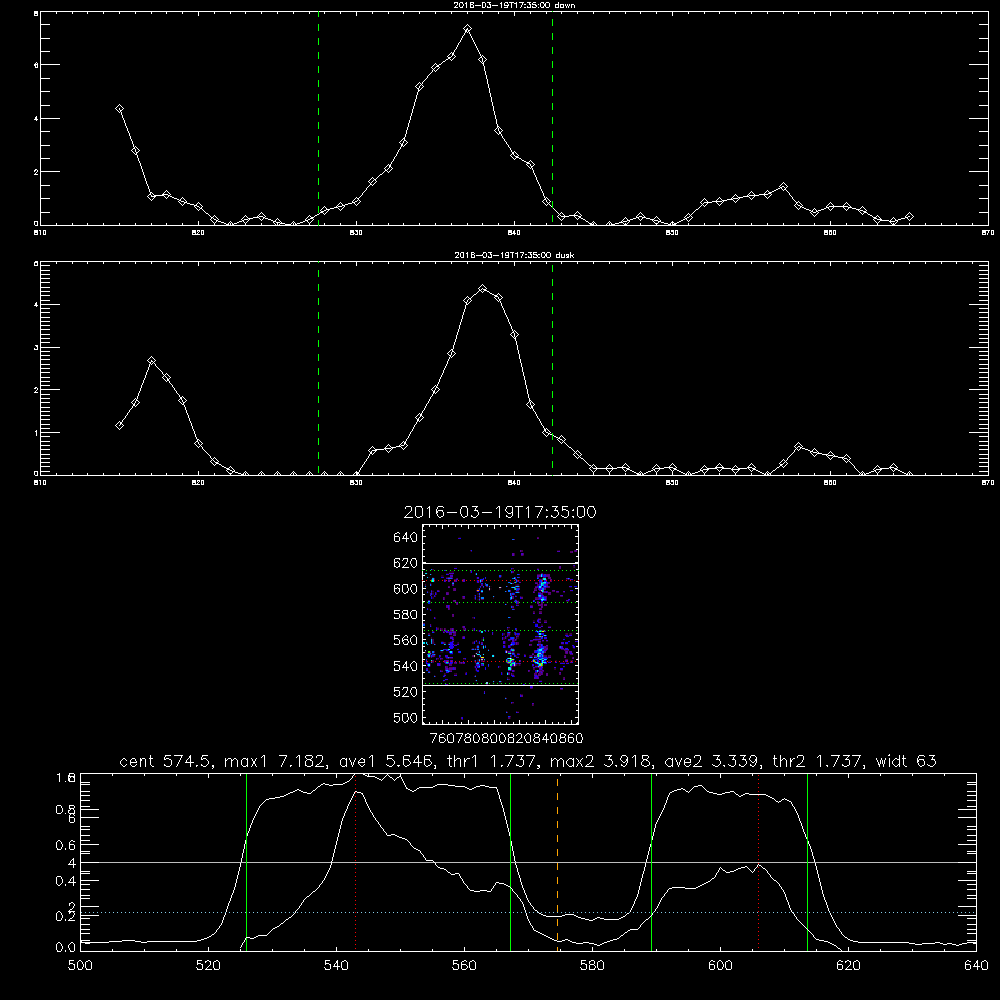Click the dusk plot title '2016-03-19T17:35:00 dusk'
This screenshot has height=1000, width=1000.
(514, 255)
